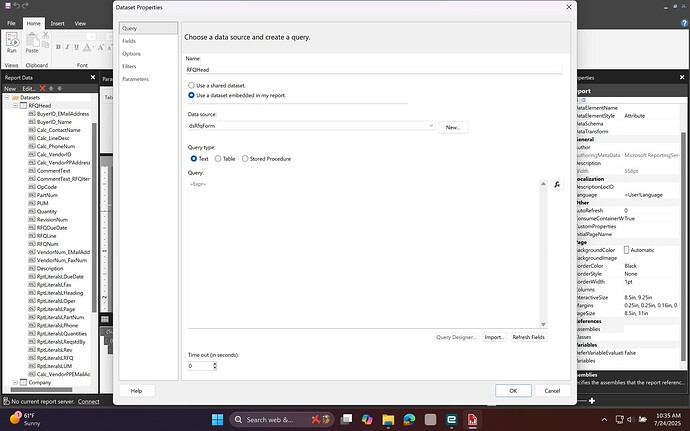The height and width of the screenshot is (431, 690).
Task: Open Microsoft Edge from taskbar
Action: 409,420
